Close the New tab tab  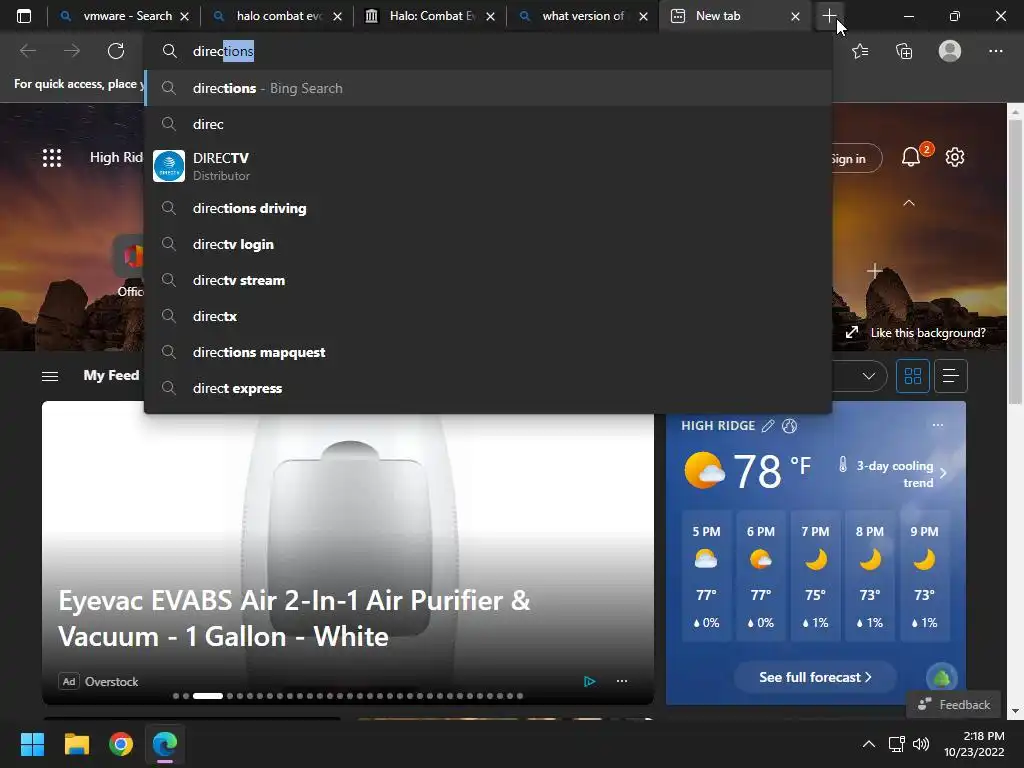[795, 16]
